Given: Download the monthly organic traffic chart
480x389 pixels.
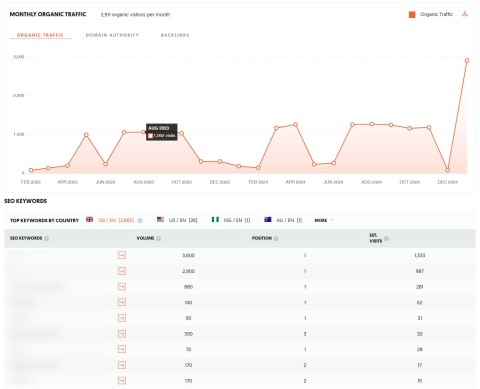Looking at the screenshot, I should tap(465, 14).
